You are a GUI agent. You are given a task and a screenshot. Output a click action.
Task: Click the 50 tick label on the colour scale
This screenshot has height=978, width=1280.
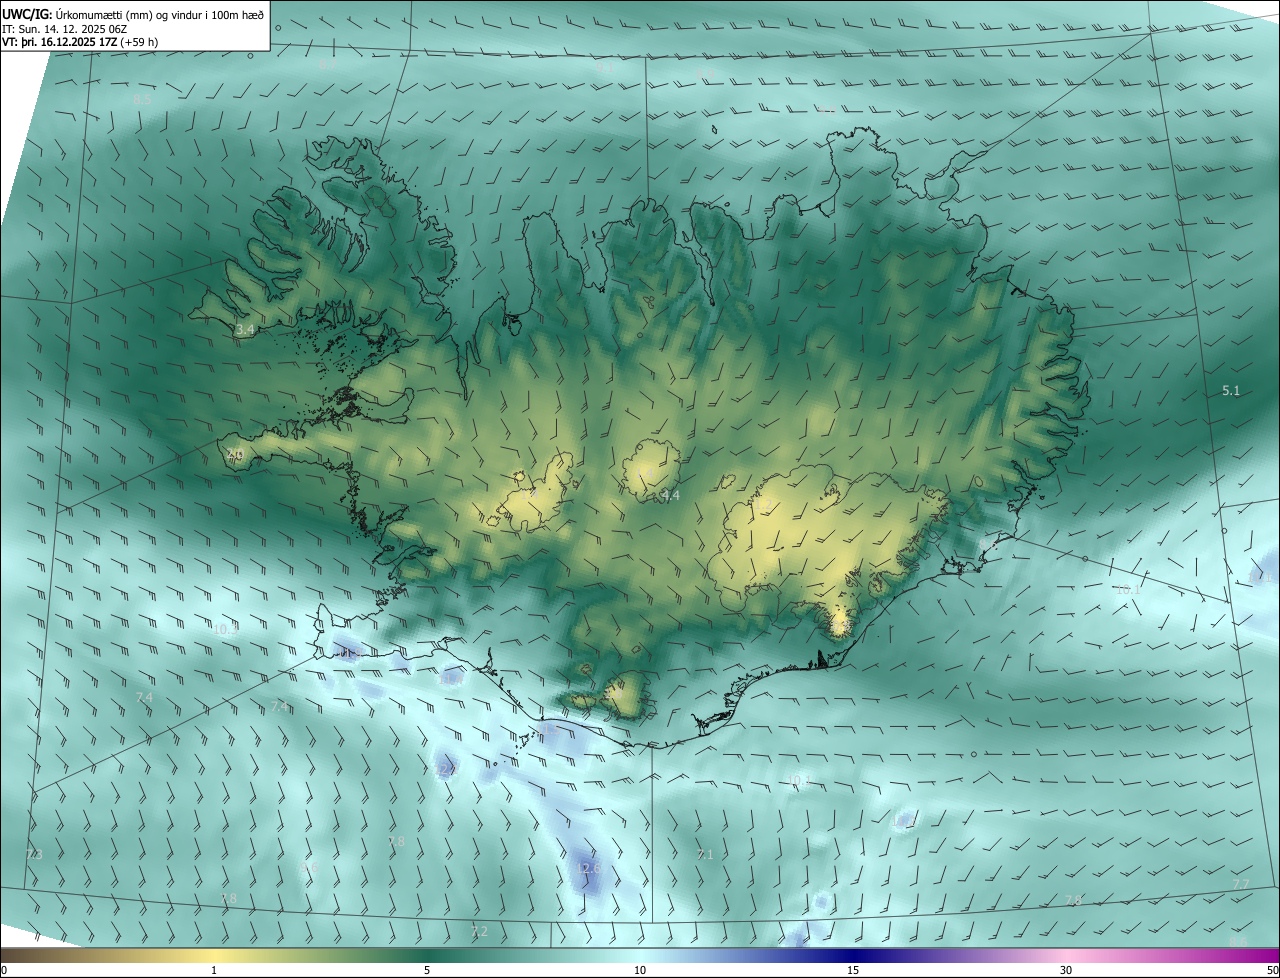1271,970
